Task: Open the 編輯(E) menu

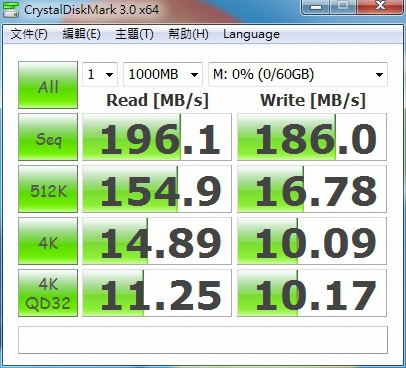Action: [x=82, y=34]
